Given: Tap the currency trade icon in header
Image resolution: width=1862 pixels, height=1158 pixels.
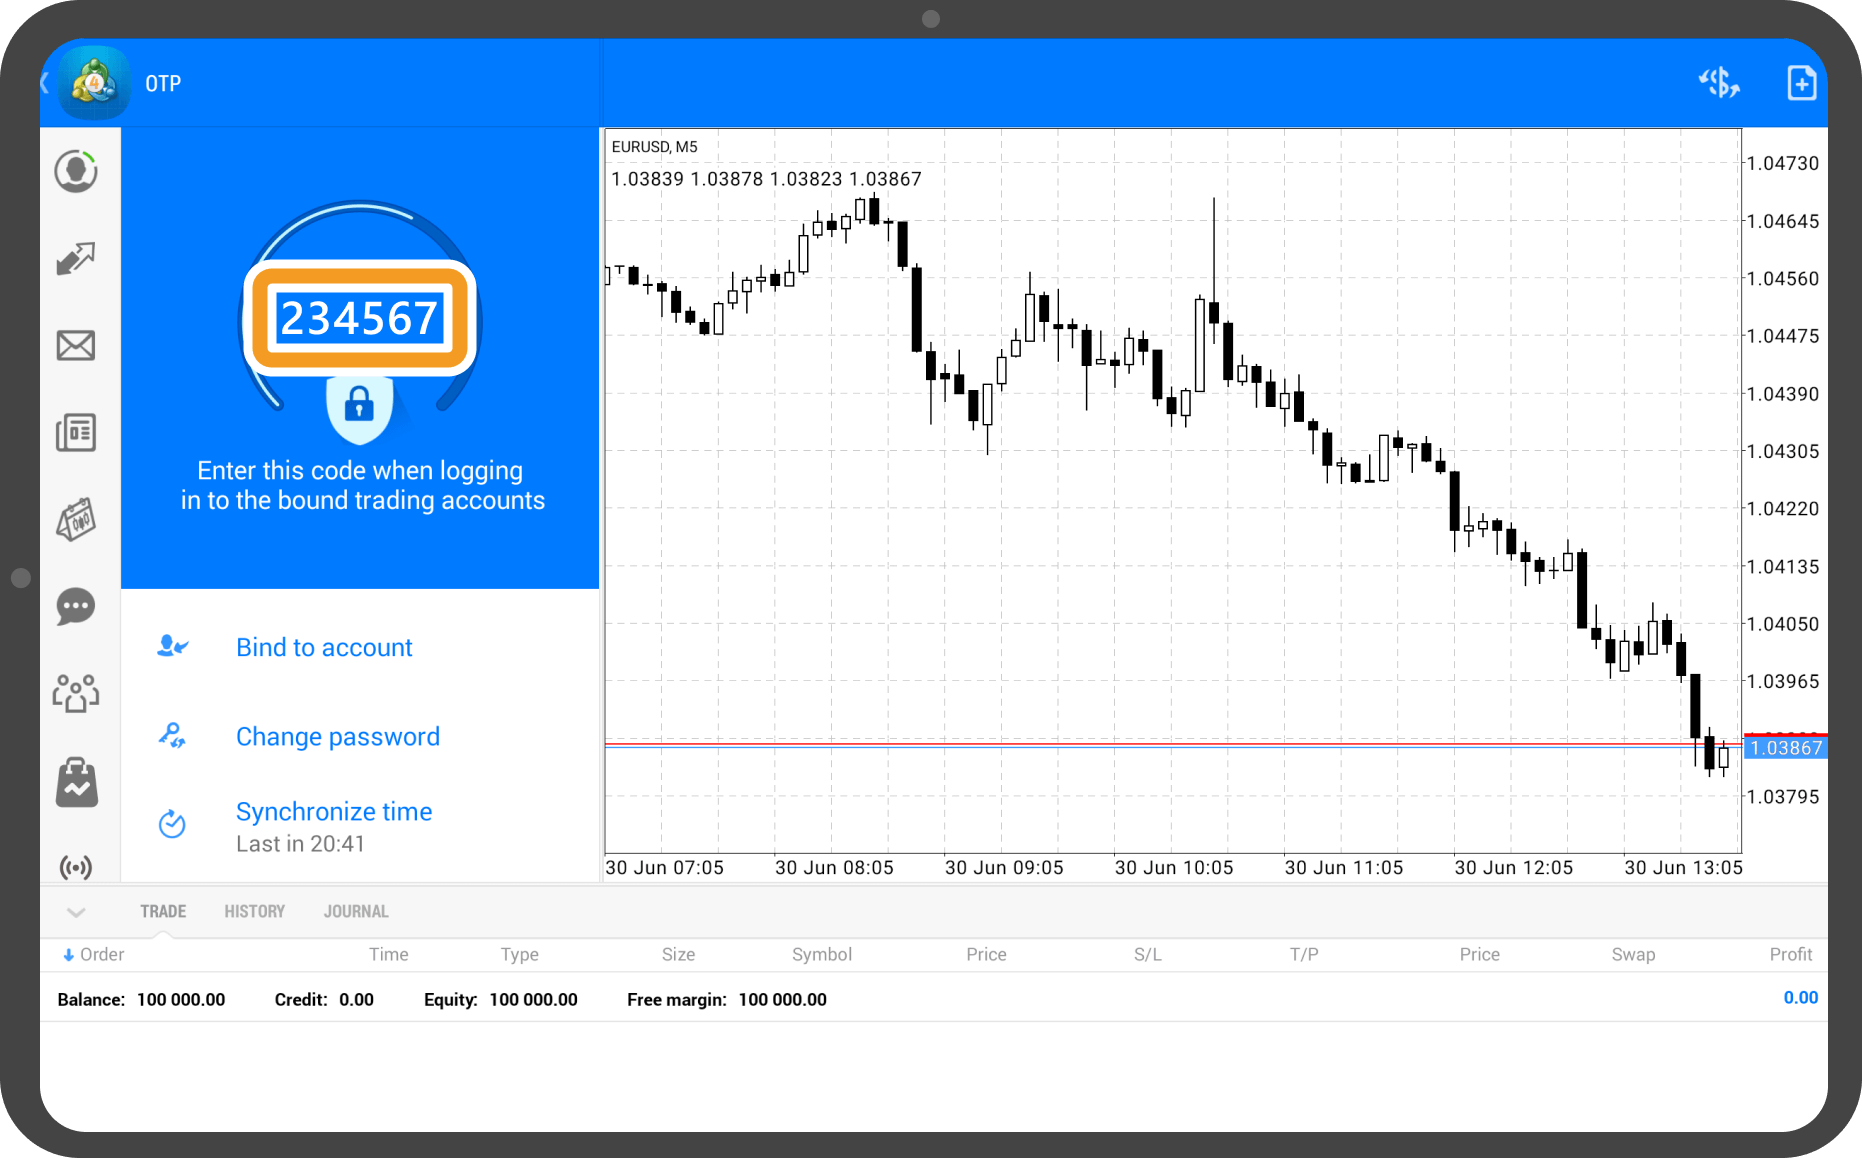Looking at the screenshot, I should click(x=1719, y=83).
